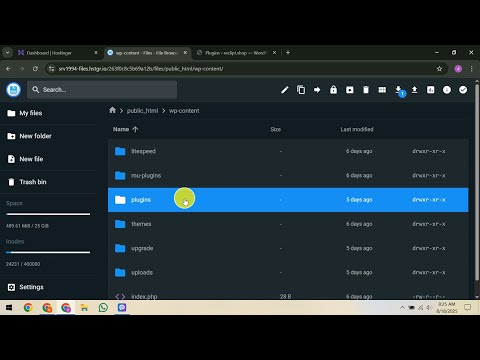Expand Chrome tab search dropdown
This screenshot has width=480, height=360.
(x=7, y=53)
